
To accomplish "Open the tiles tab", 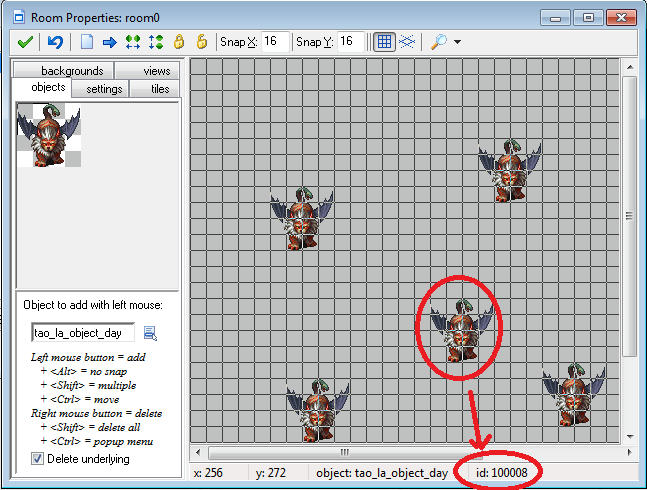I will click(155, 89).
